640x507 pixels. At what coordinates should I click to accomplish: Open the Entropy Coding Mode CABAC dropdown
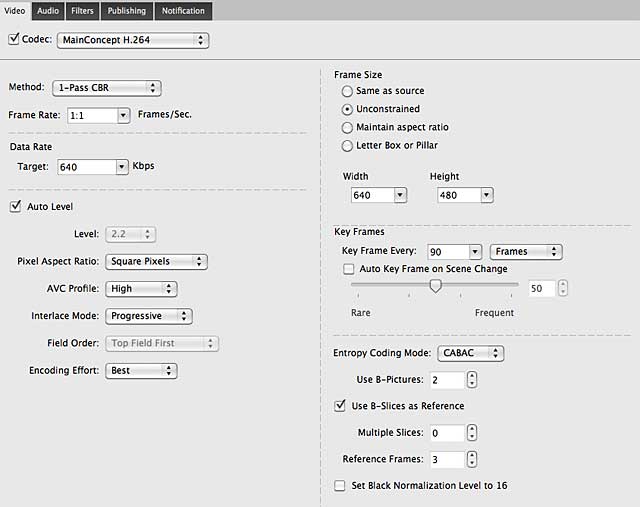471,353
